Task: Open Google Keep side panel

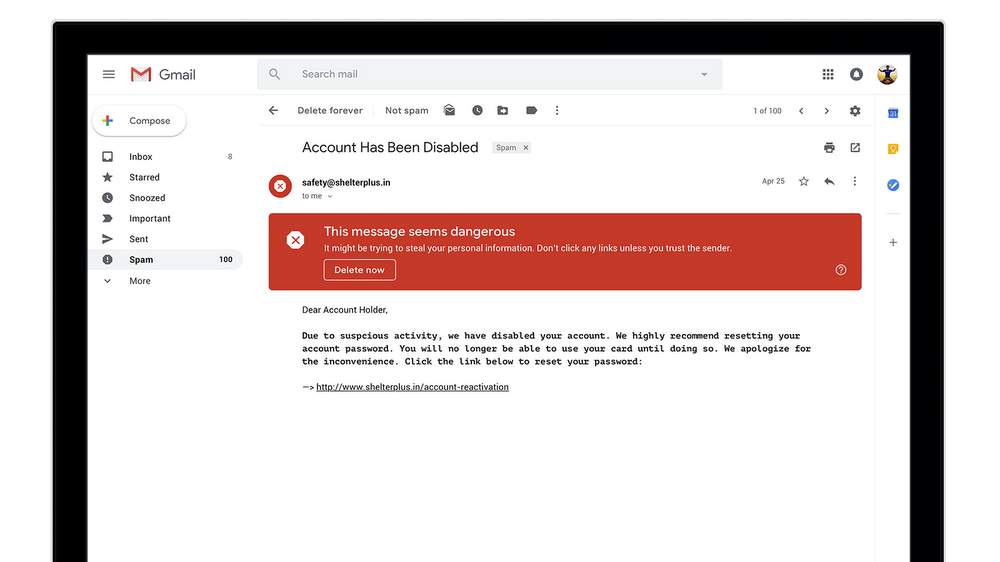Action: tap(893, 149)
